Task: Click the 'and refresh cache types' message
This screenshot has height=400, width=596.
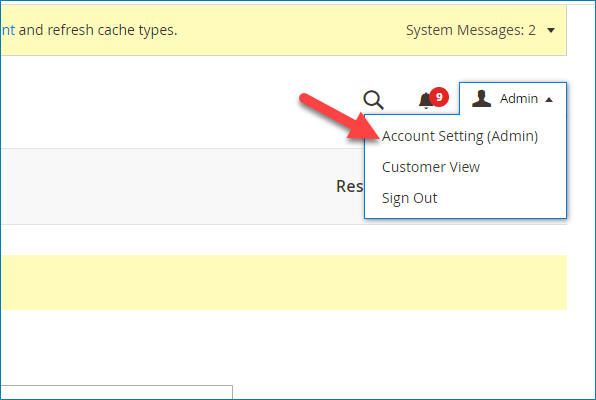Action: (98, 30)
